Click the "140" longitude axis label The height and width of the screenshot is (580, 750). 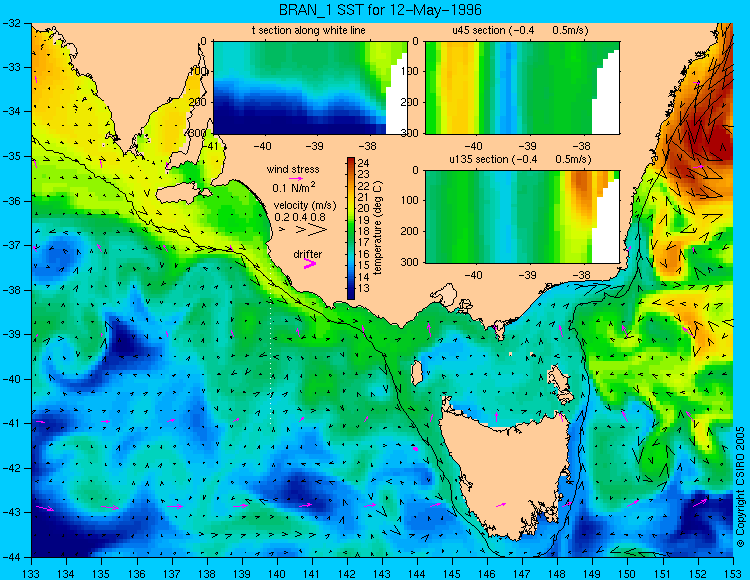pyautogui.click(x=277, y=572)
